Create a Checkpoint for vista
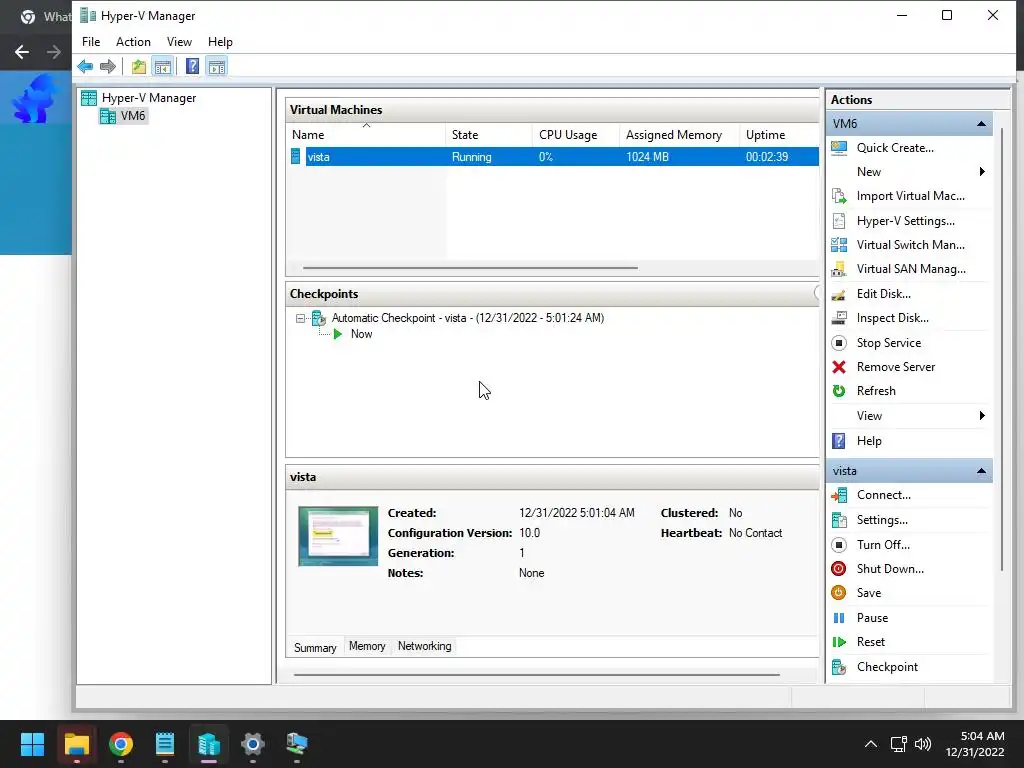1024x768 pixels. (887, 667)
